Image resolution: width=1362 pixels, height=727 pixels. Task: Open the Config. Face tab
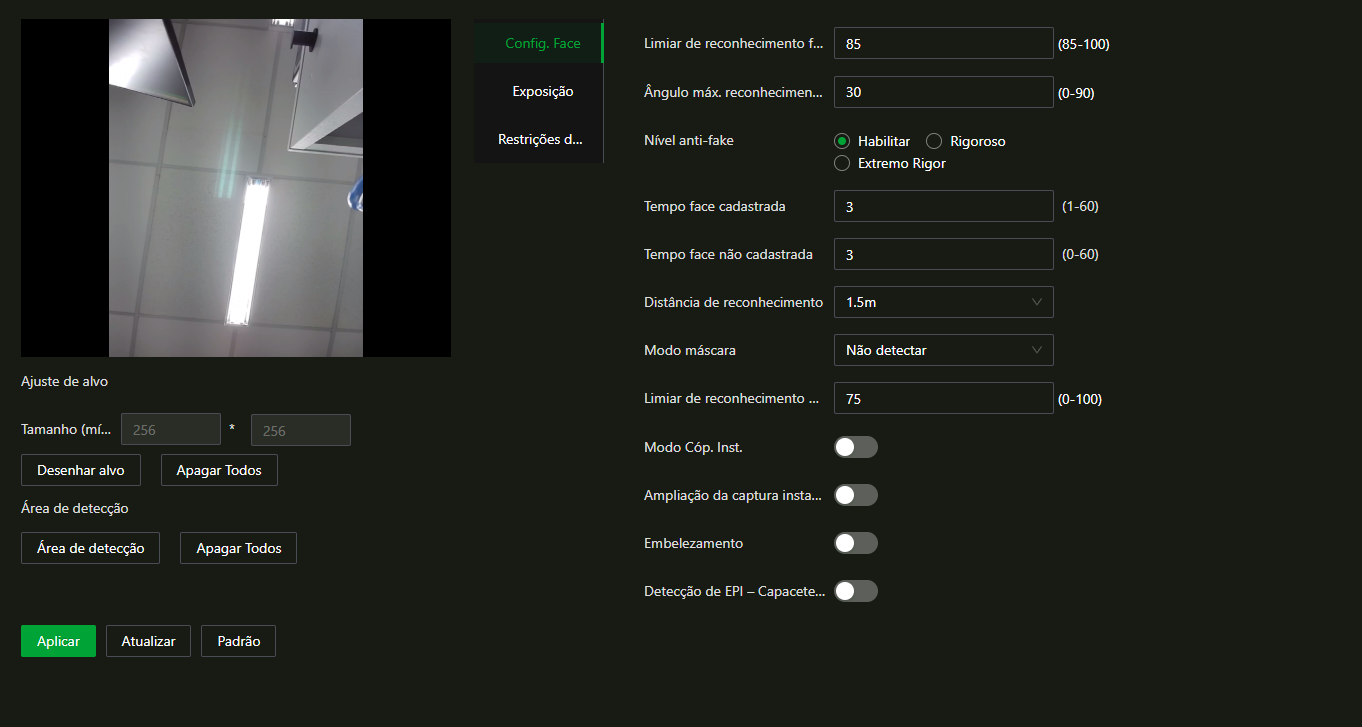pos(539,43)
